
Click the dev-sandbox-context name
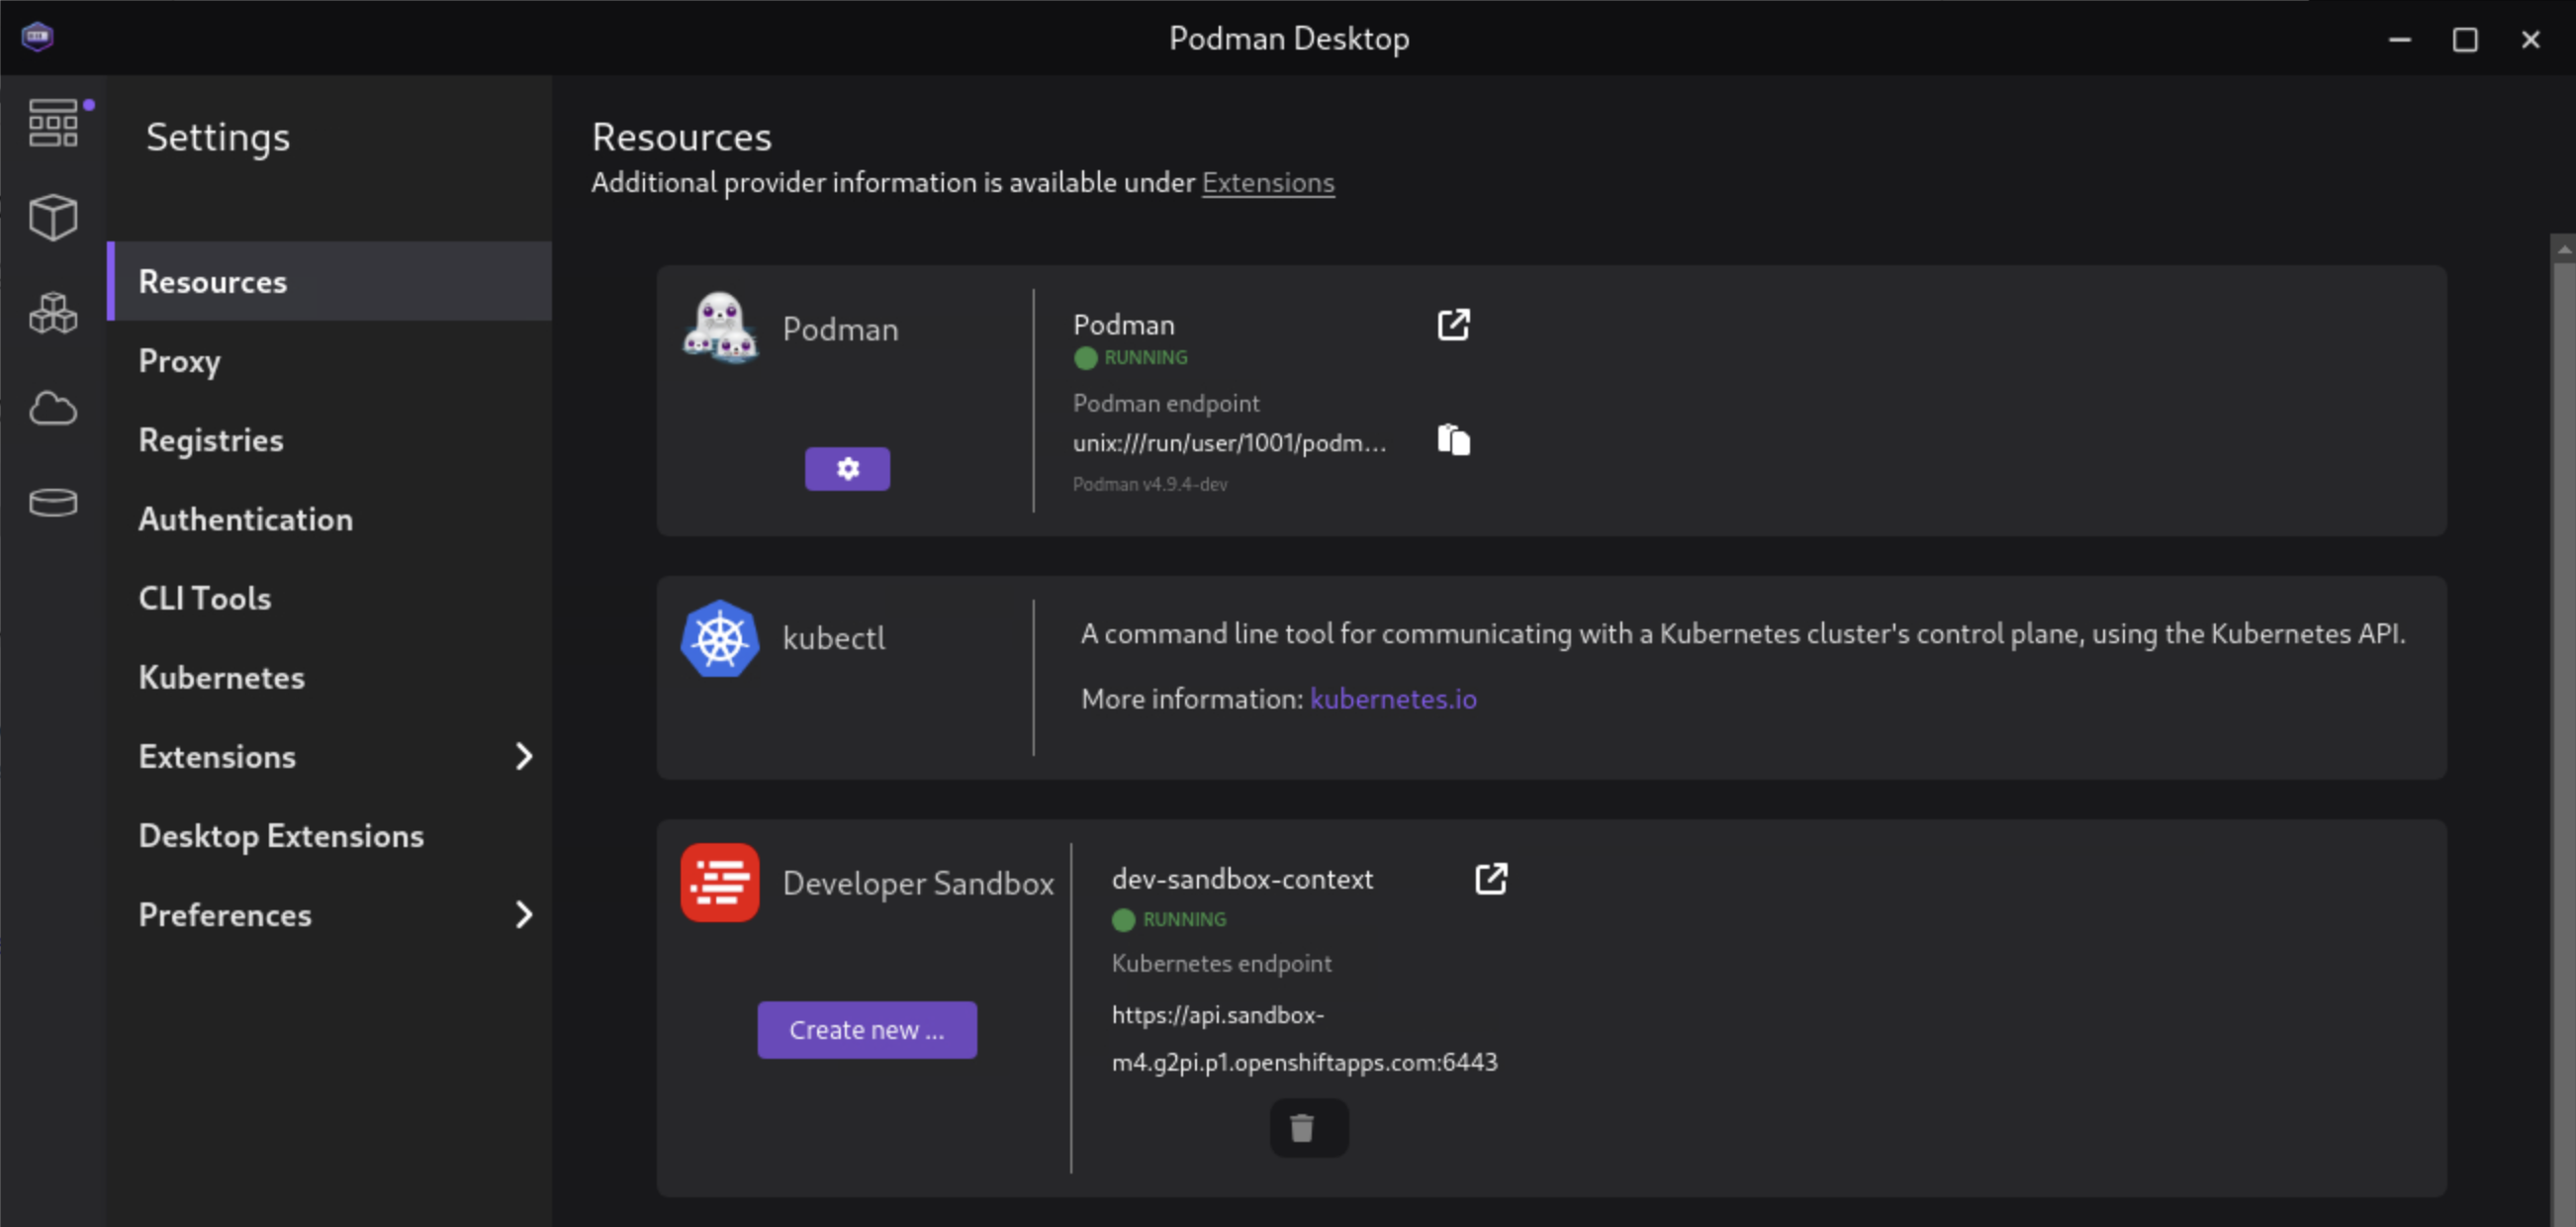1242,878
